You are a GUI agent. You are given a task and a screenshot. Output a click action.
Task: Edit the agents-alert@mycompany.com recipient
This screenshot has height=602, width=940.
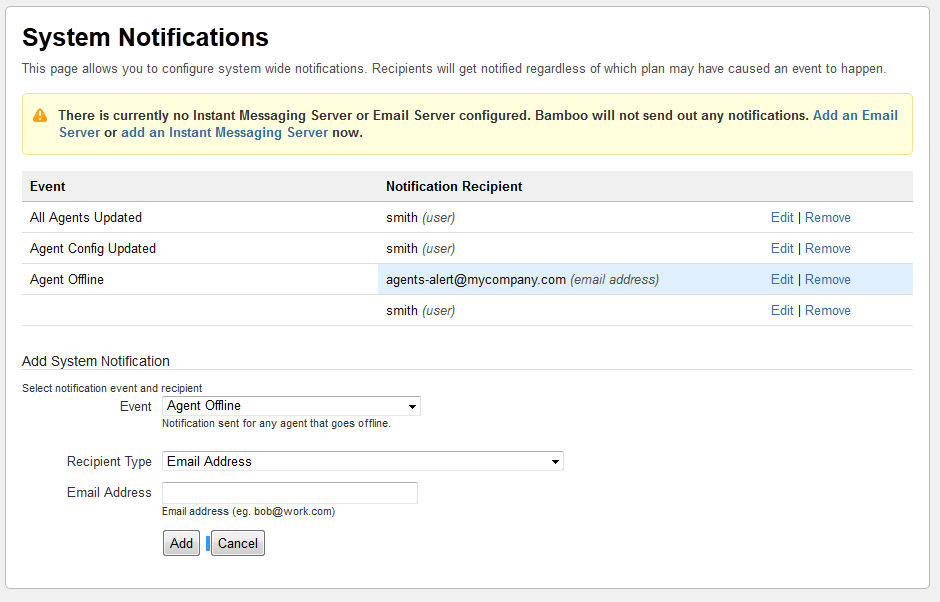click(x=782, y=279)
